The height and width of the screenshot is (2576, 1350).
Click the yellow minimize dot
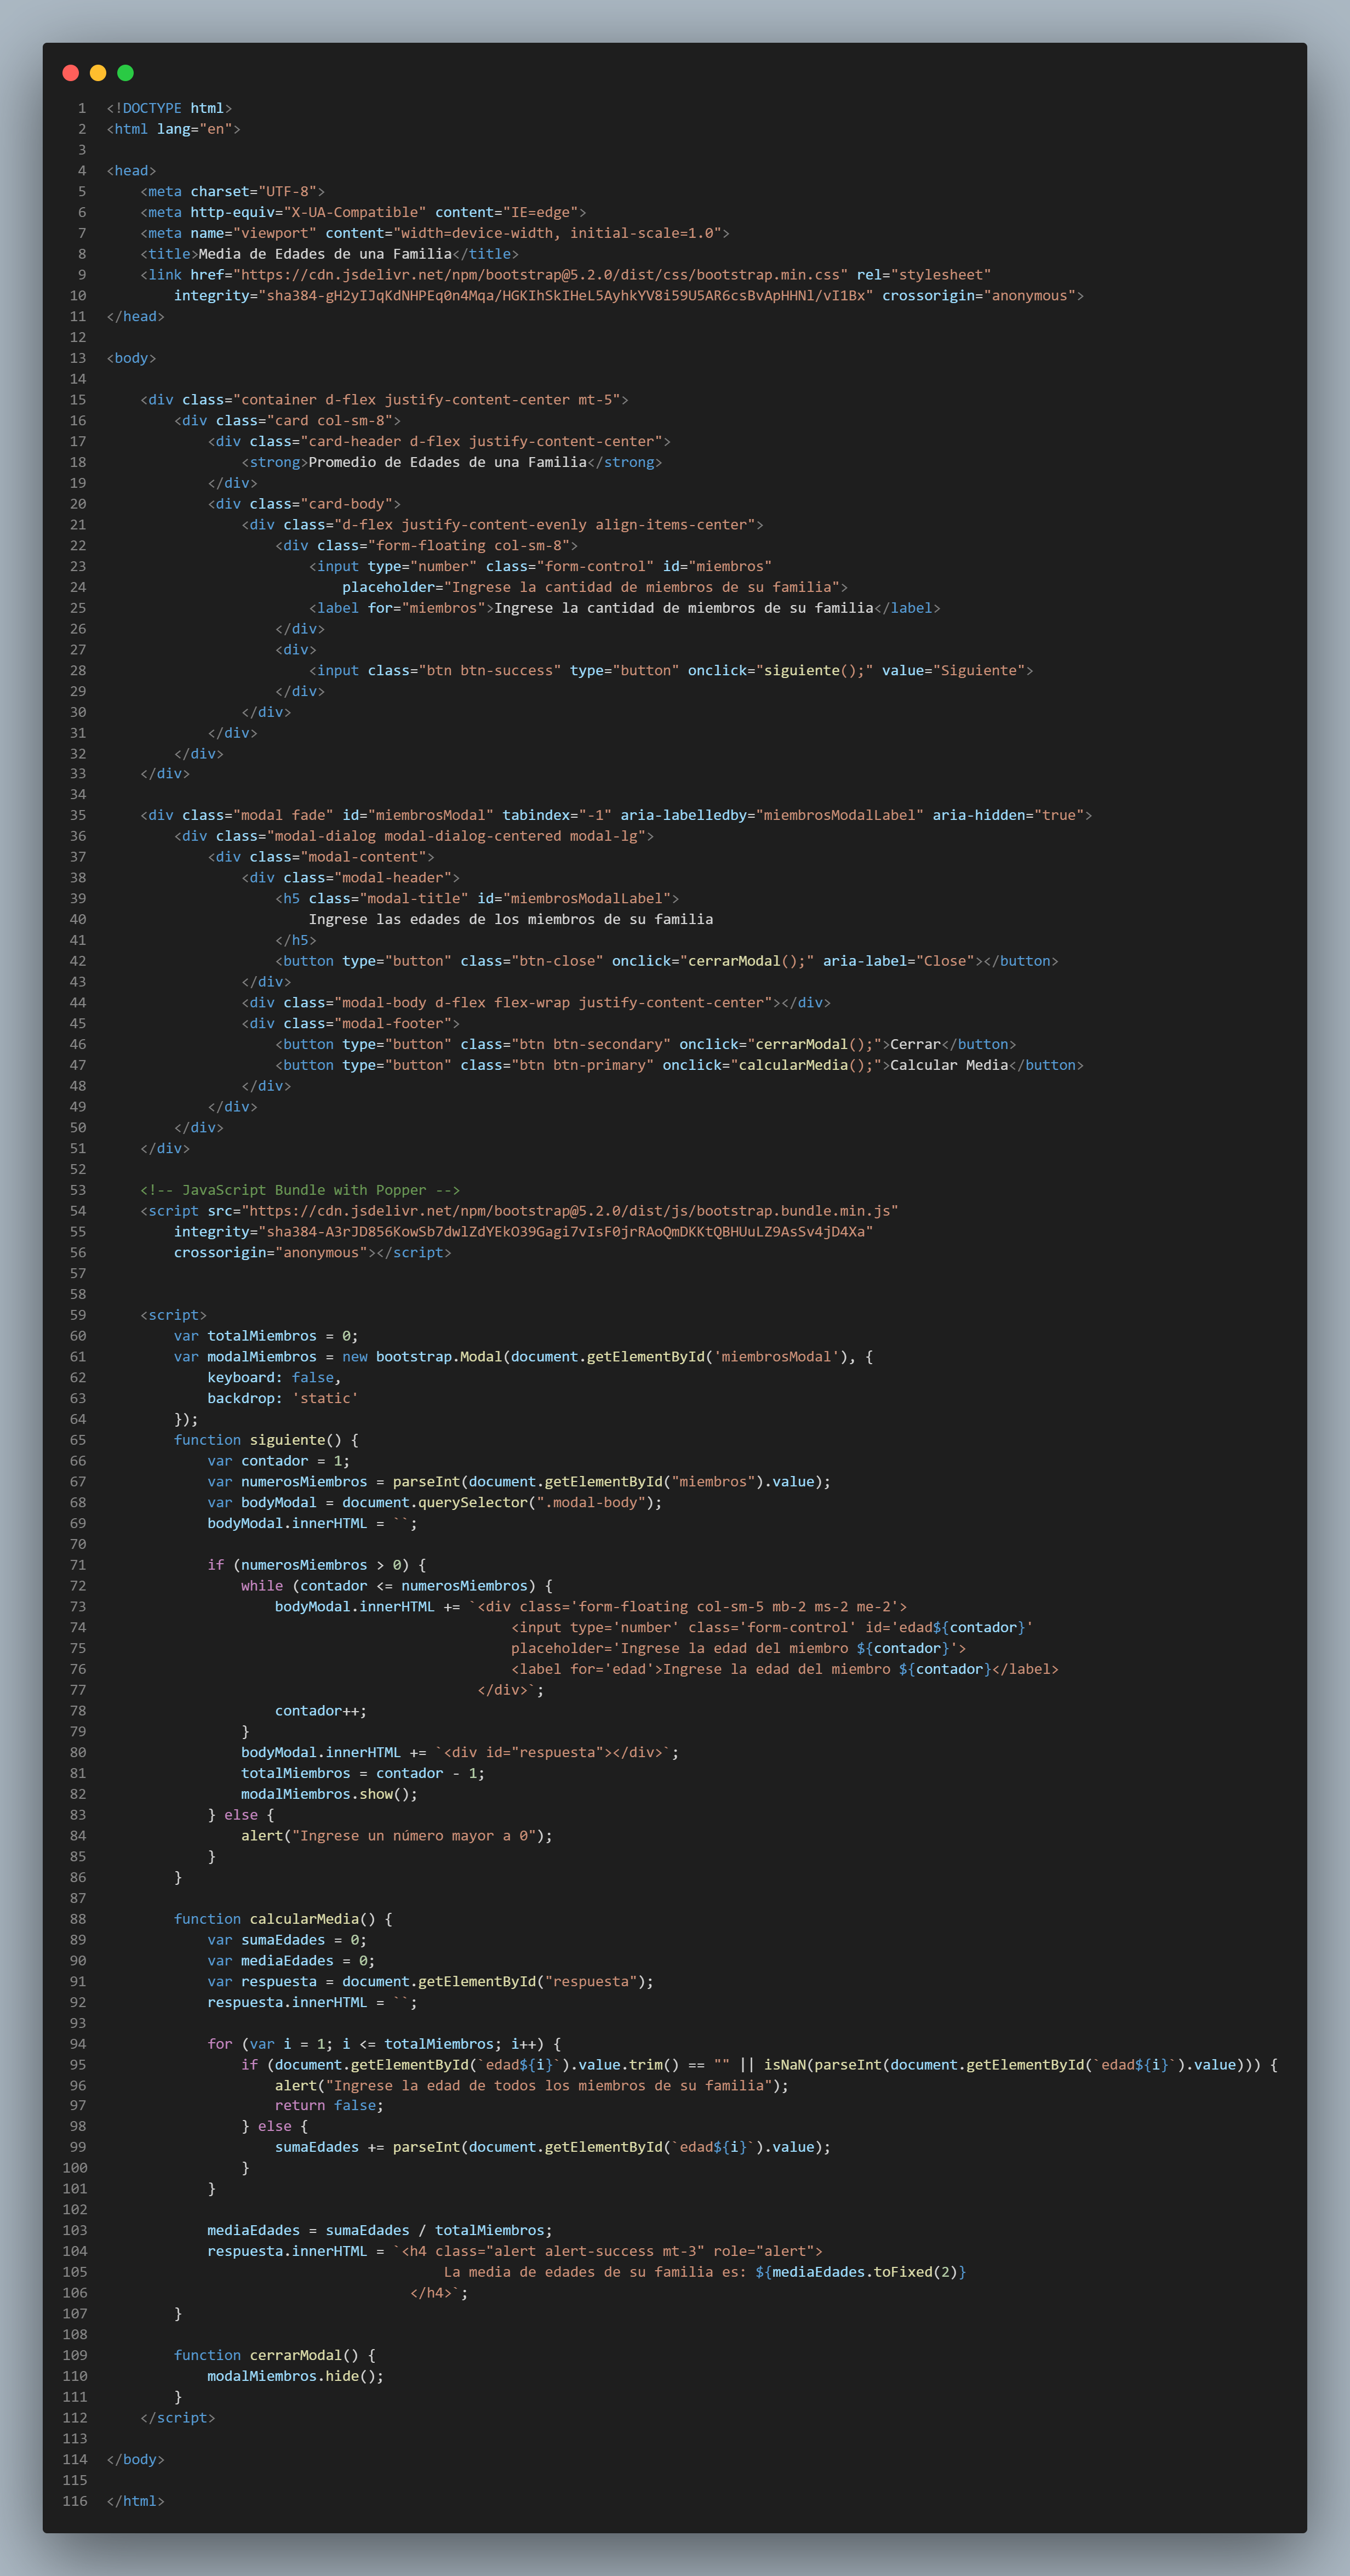coord(98,72)
